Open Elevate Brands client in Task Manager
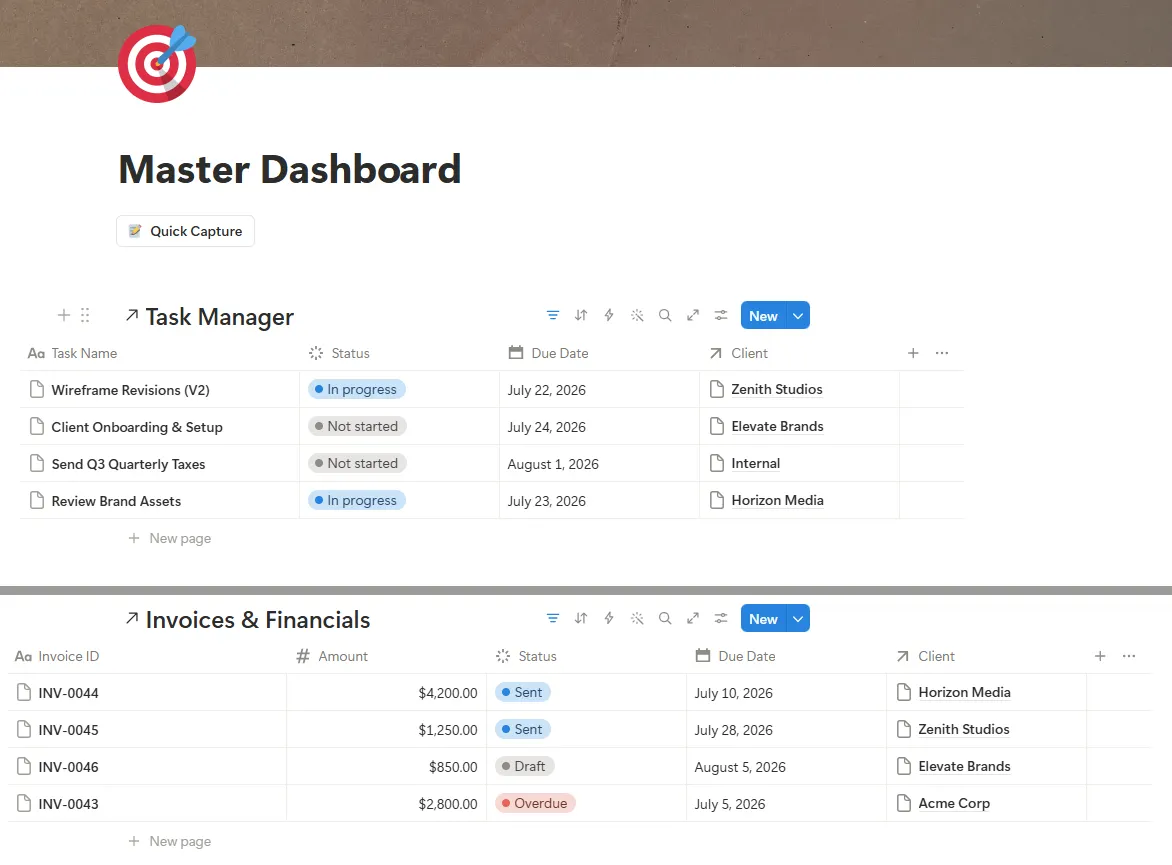1172x865 pixels. [x=777, y=426]
